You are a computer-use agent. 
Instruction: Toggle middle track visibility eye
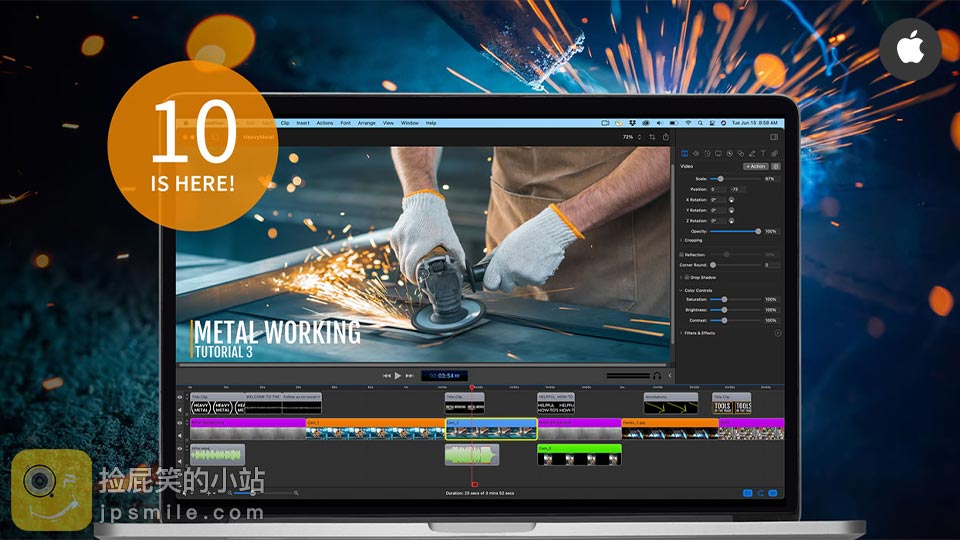(180, 423)
